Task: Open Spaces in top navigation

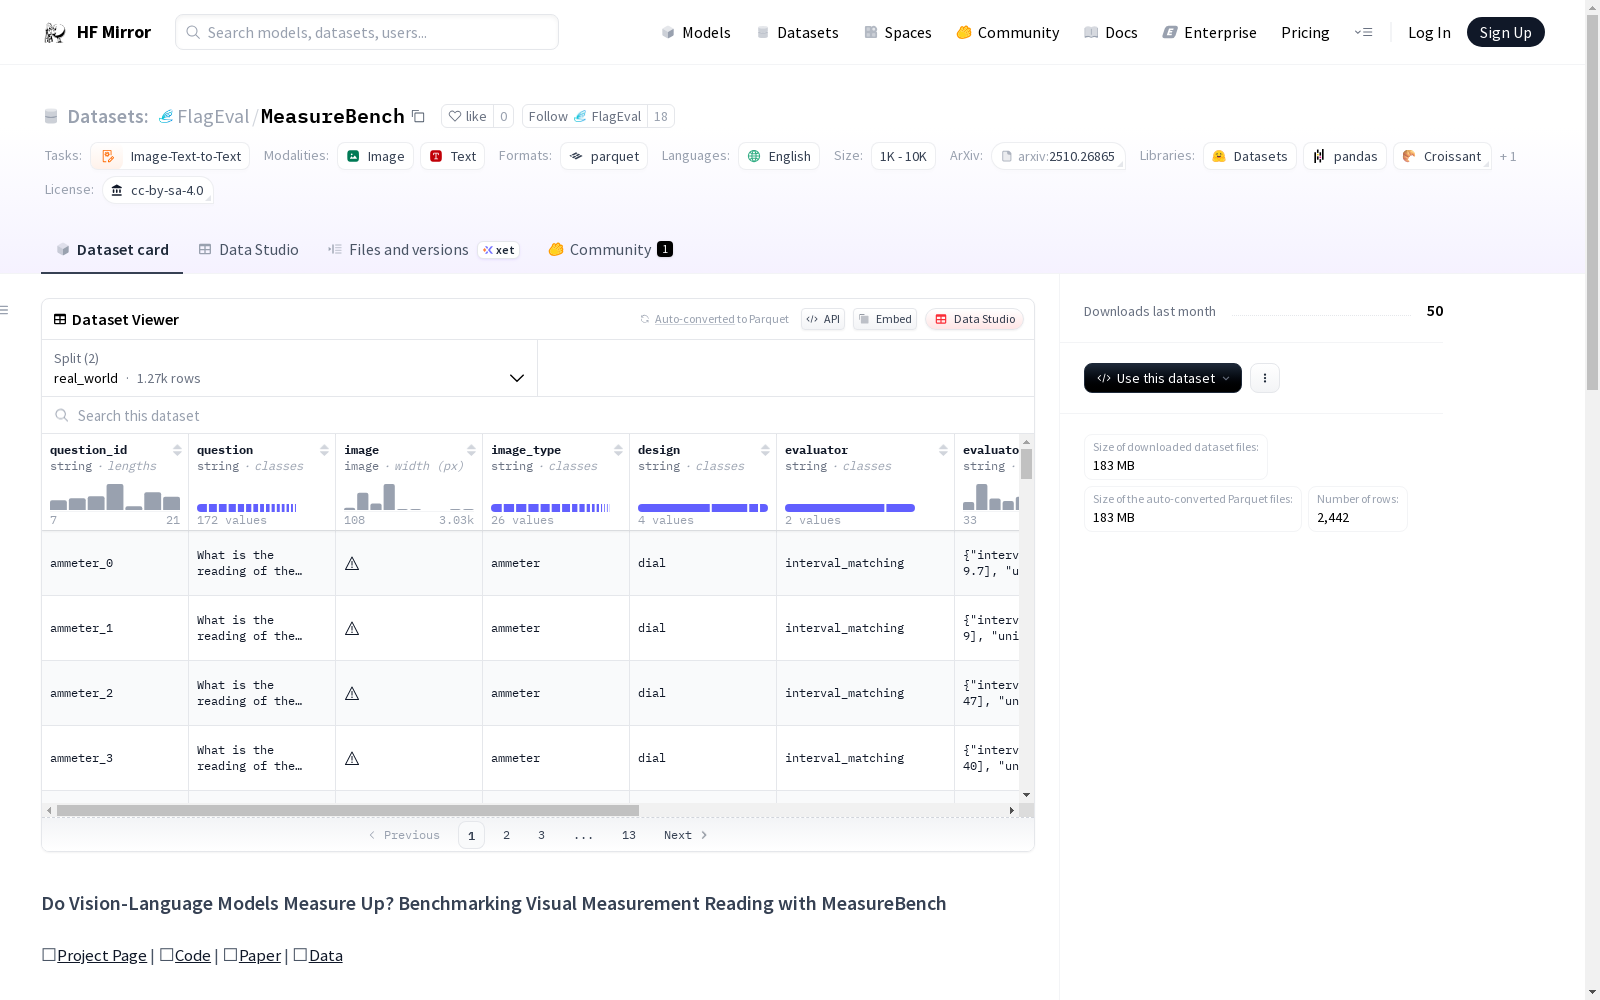Action: (897, 32)
